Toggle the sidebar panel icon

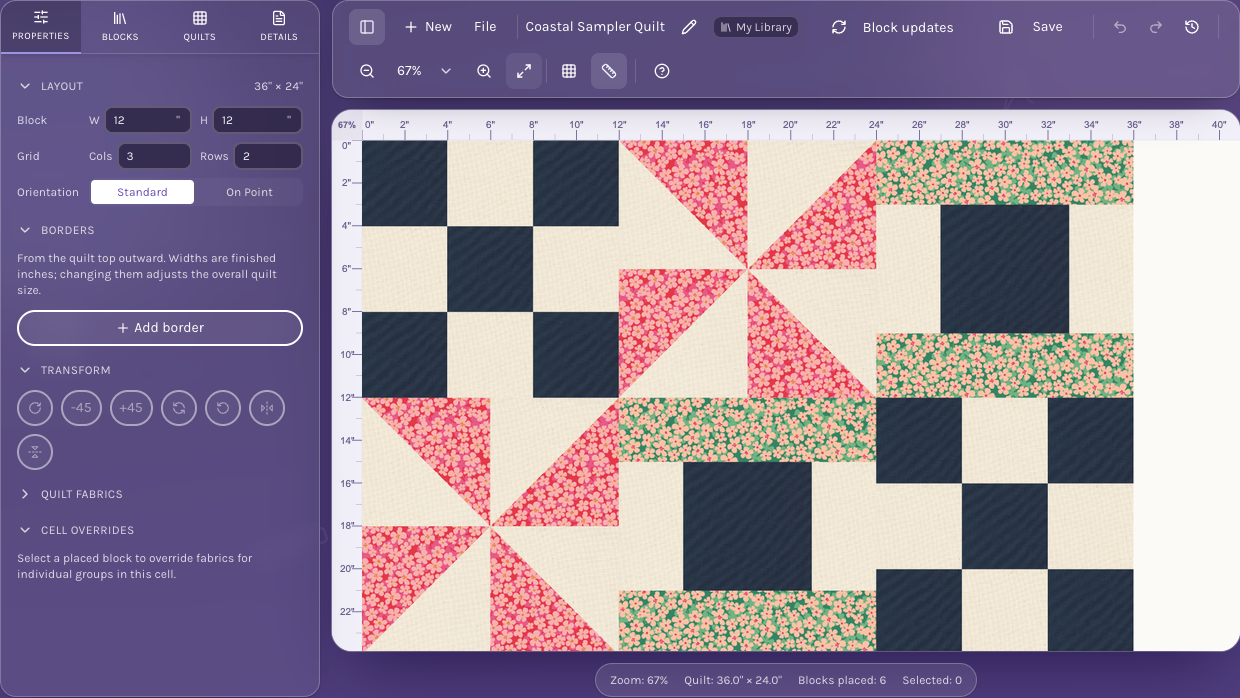pos(367,27)
